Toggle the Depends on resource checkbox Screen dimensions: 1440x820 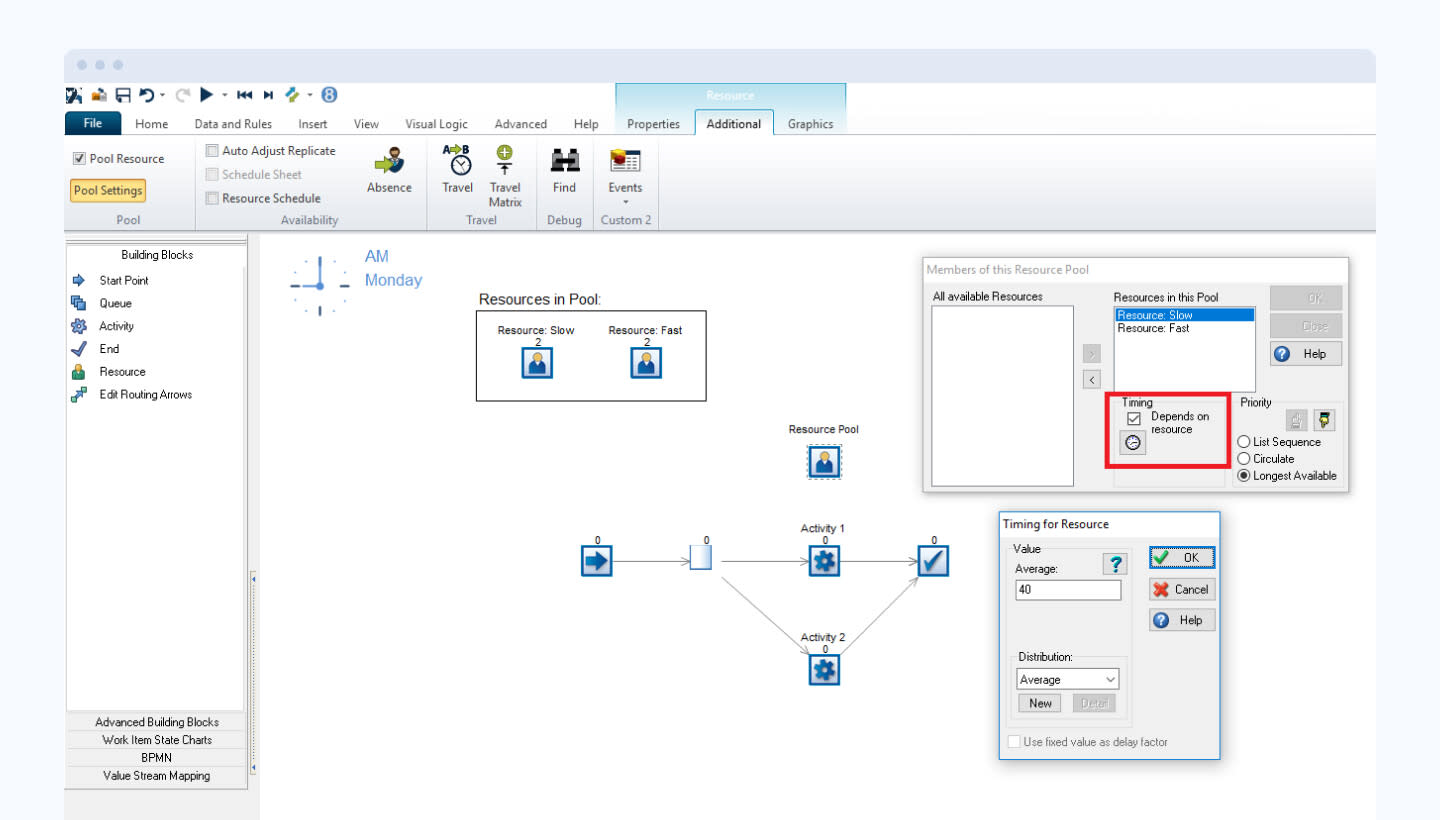click(x=1133, y=418)
